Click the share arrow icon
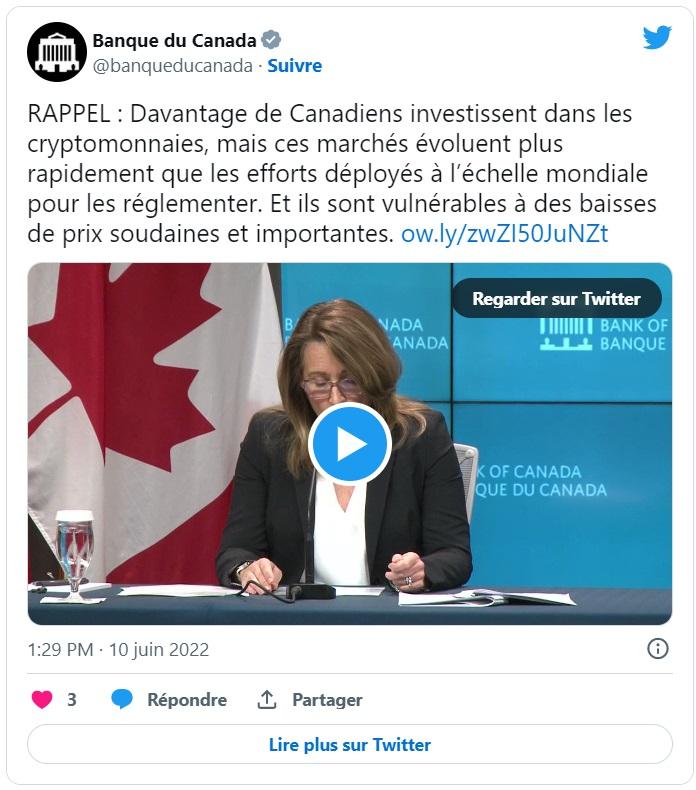The height and width of the screenshot is (790, 696). pos(267,700)
